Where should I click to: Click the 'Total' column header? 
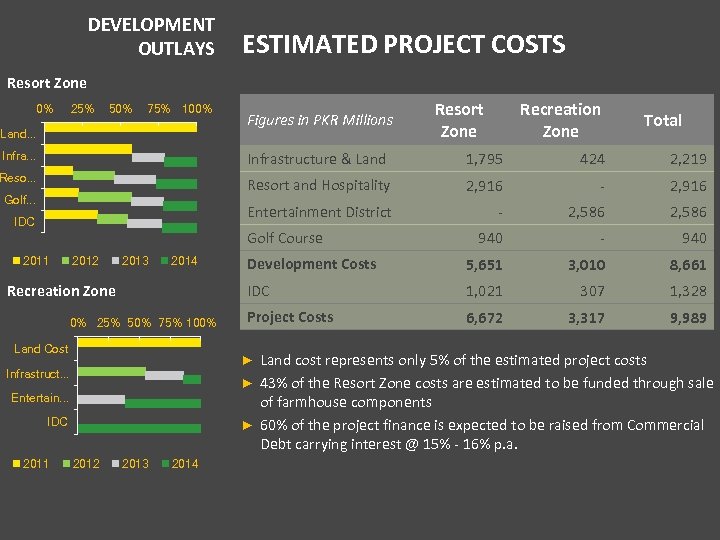[x=663, y=120]
